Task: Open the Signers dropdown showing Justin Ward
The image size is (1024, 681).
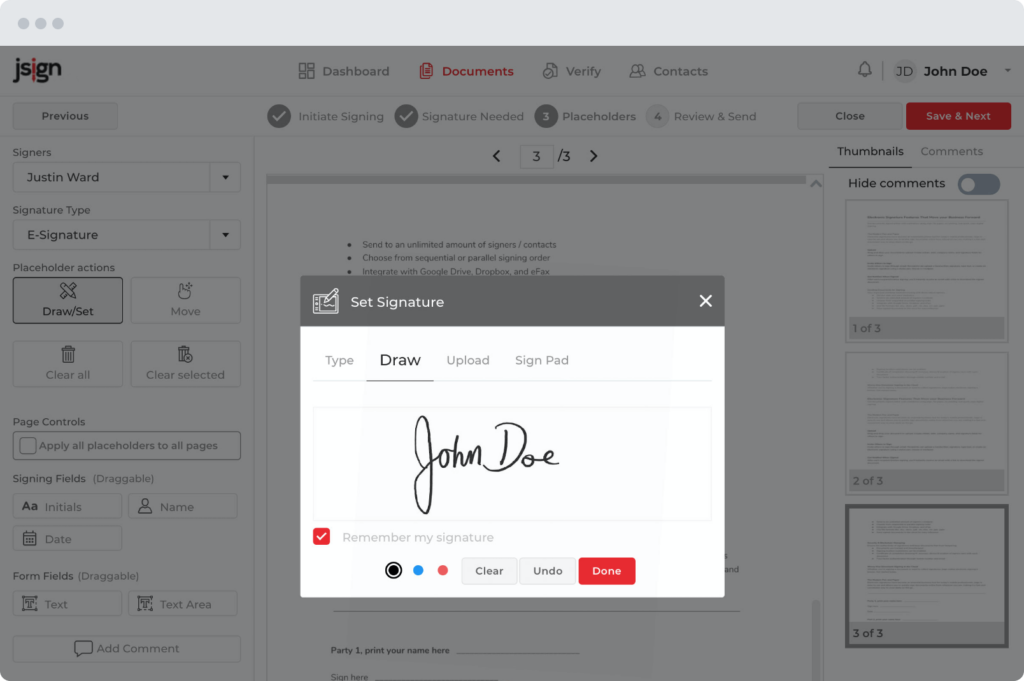Action: [225, 177]
